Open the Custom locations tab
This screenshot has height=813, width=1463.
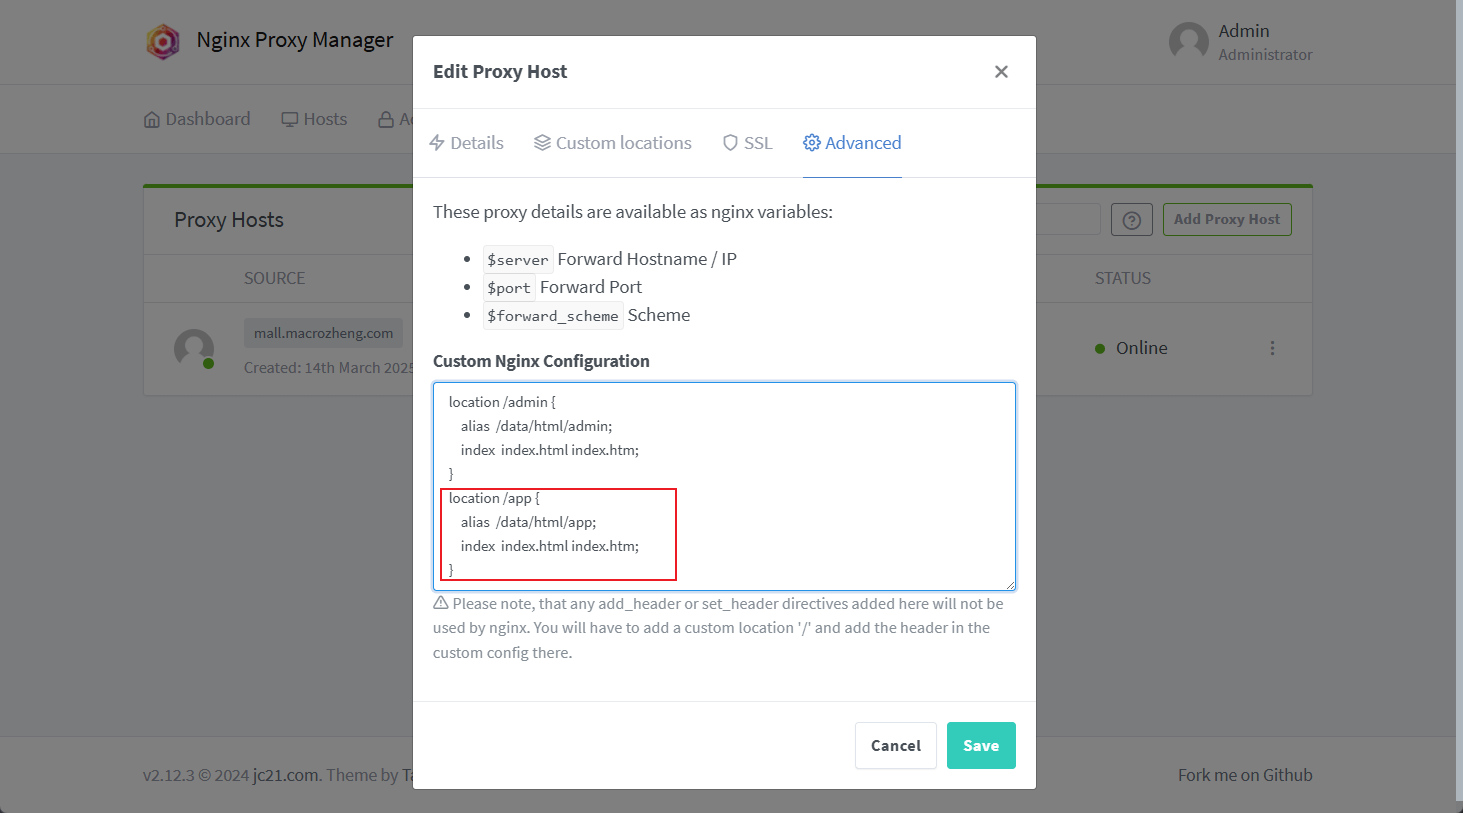point(613,143)
